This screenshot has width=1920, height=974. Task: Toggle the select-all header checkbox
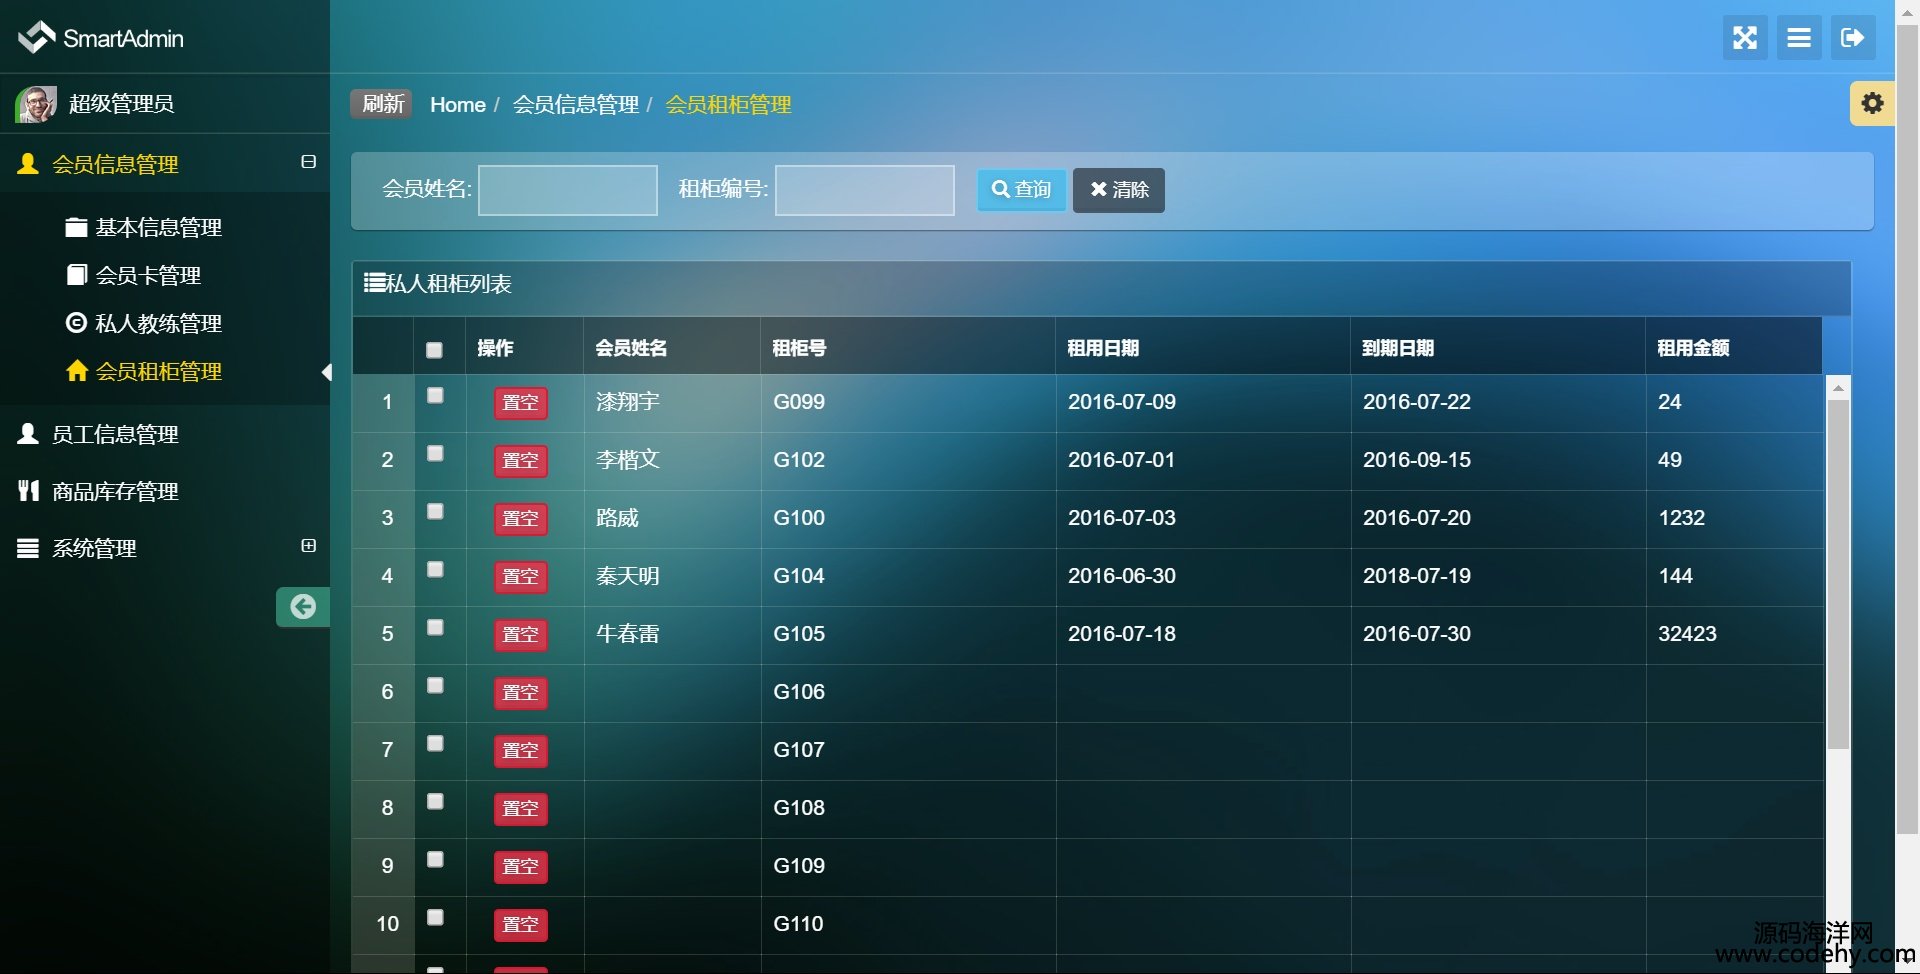pyautogui.click(x=434, y=350)
